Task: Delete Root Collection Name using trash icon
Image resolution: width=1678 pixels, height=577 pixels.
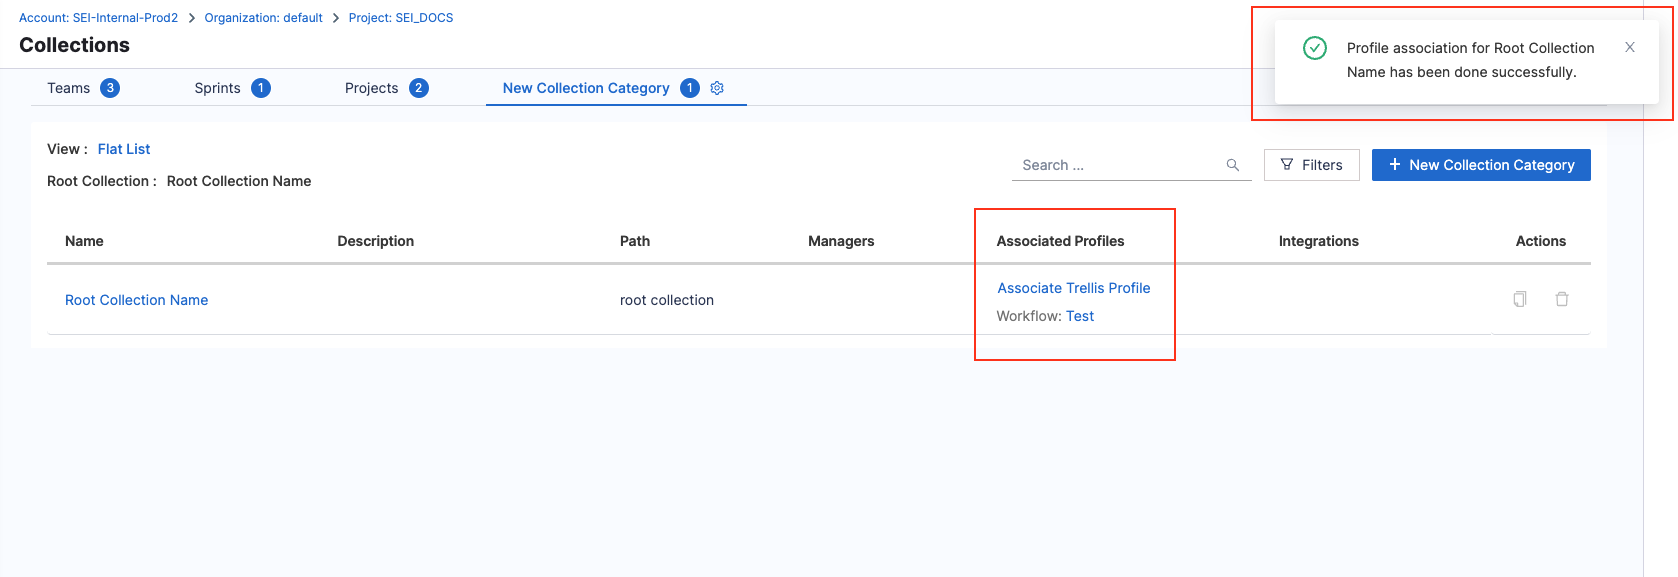Action: click(1561, 299)
